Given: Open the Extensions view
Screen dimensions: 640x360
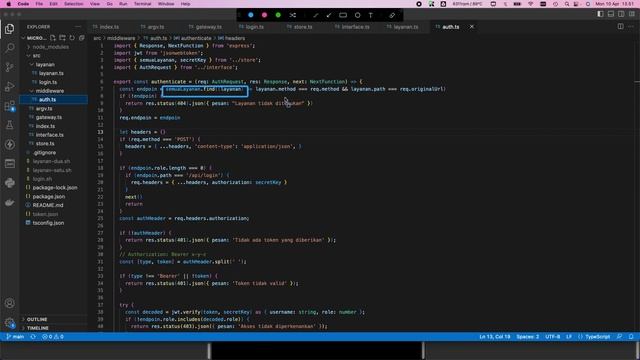Looking at the screenshot, I should tap(9, 106).
